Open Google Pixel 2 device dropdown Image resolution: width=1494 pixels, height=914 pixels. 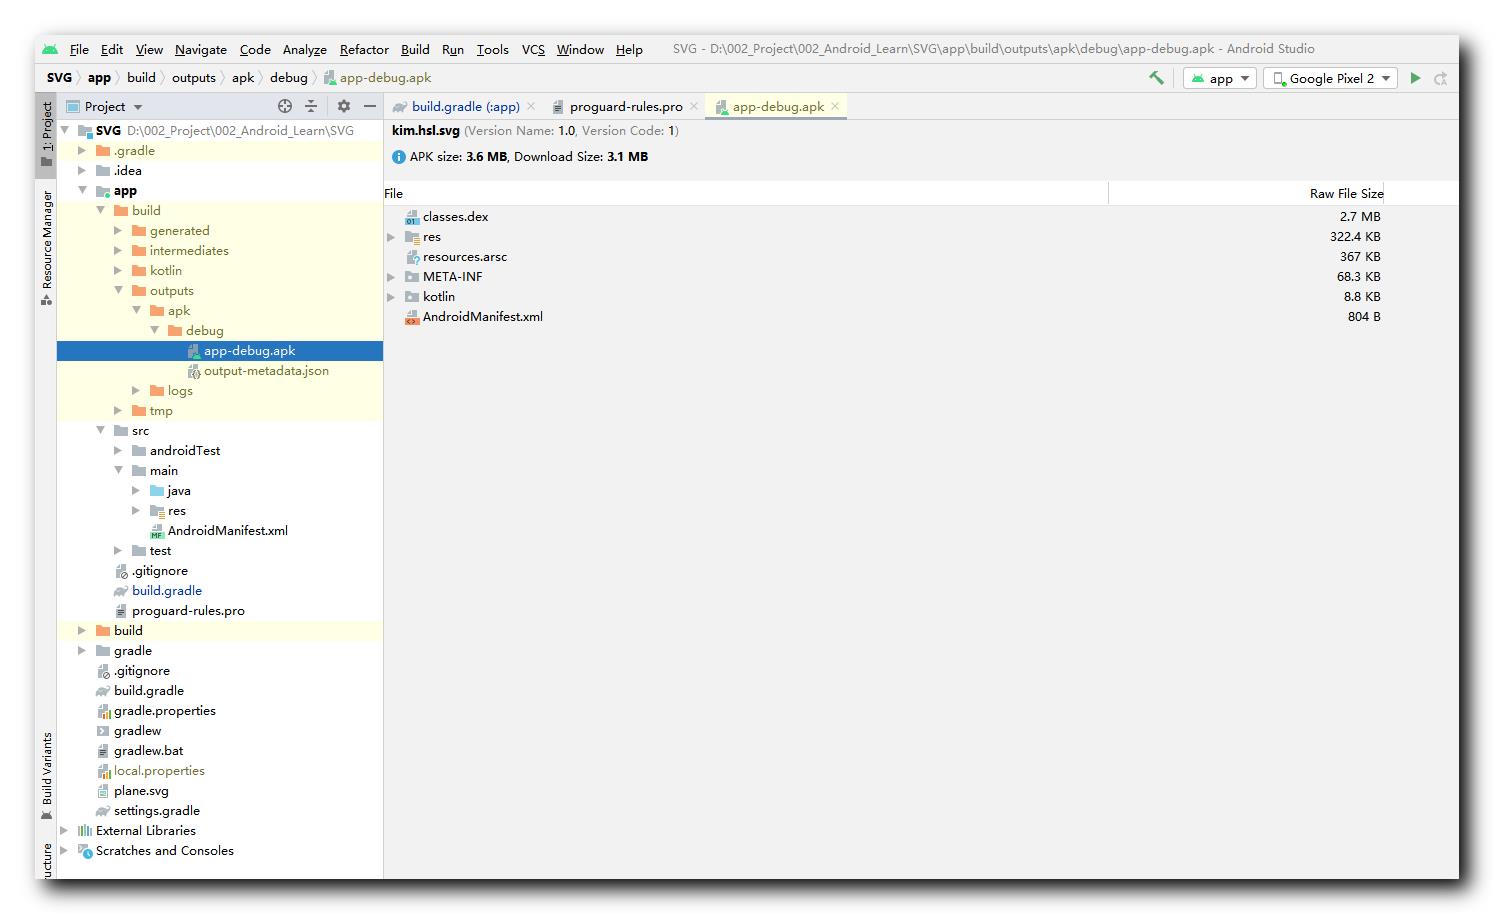1330,78
